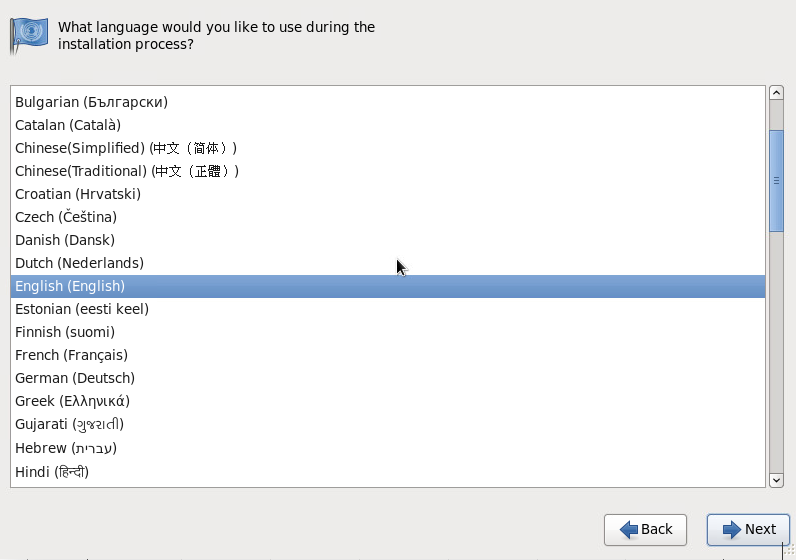Pick Hindi at the list bottom
Viewport: 796px width, 560px height.
(388, 472)
